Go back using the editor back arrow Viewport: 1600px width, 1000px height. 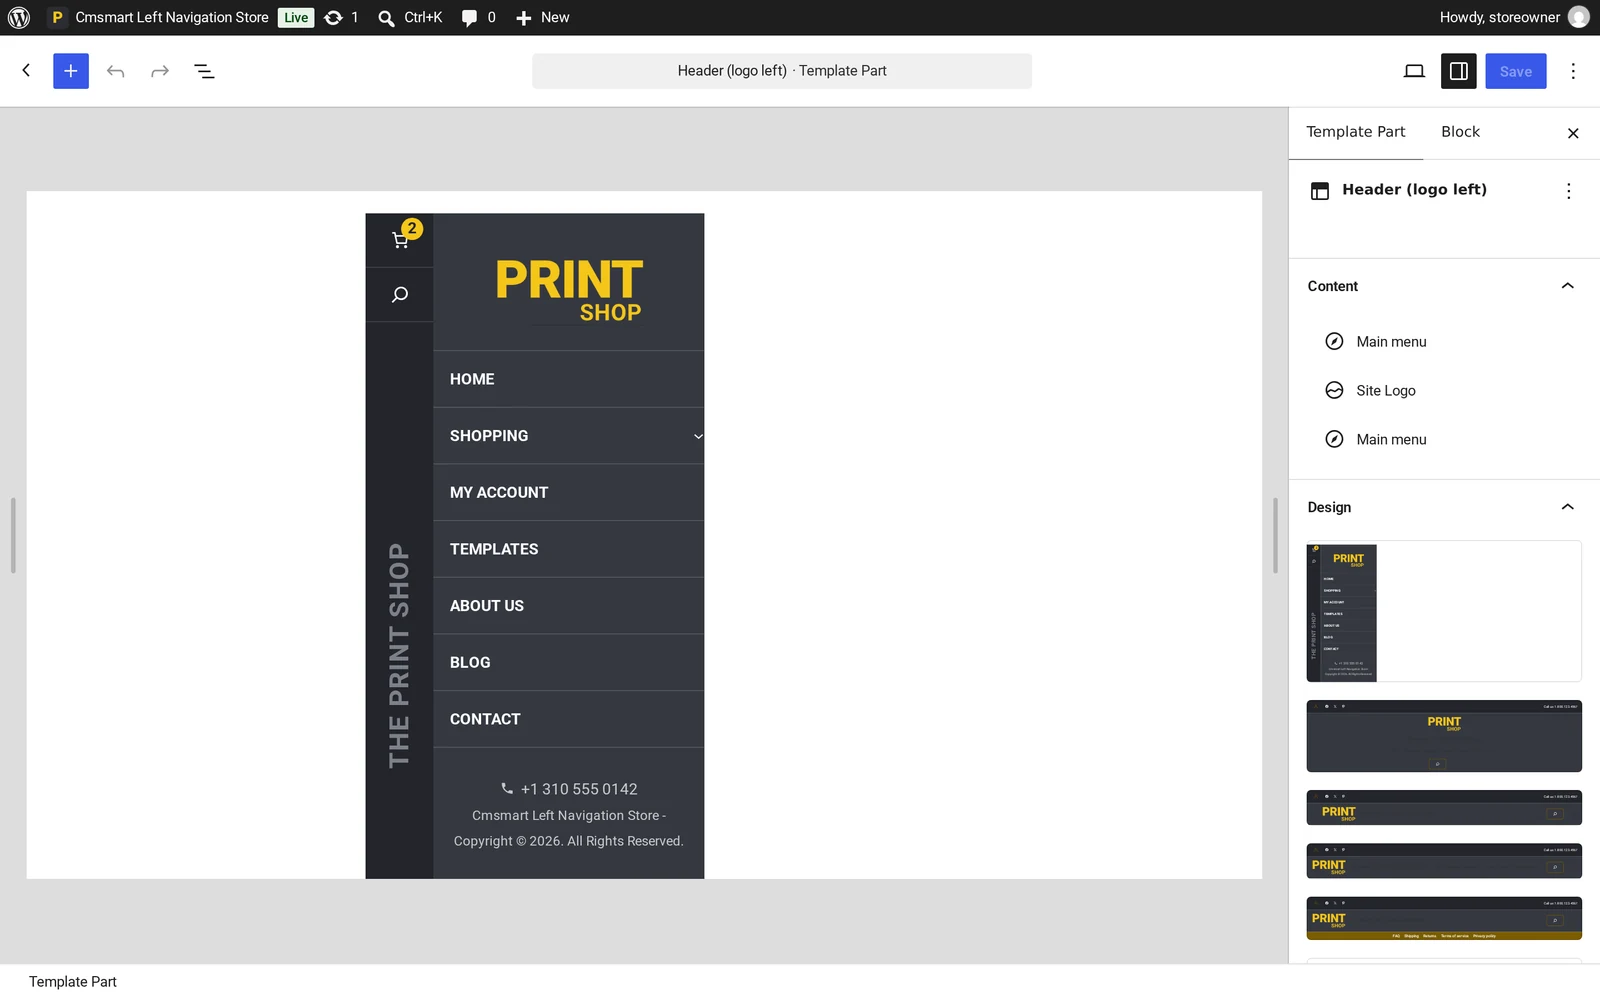tap(26, 70)
